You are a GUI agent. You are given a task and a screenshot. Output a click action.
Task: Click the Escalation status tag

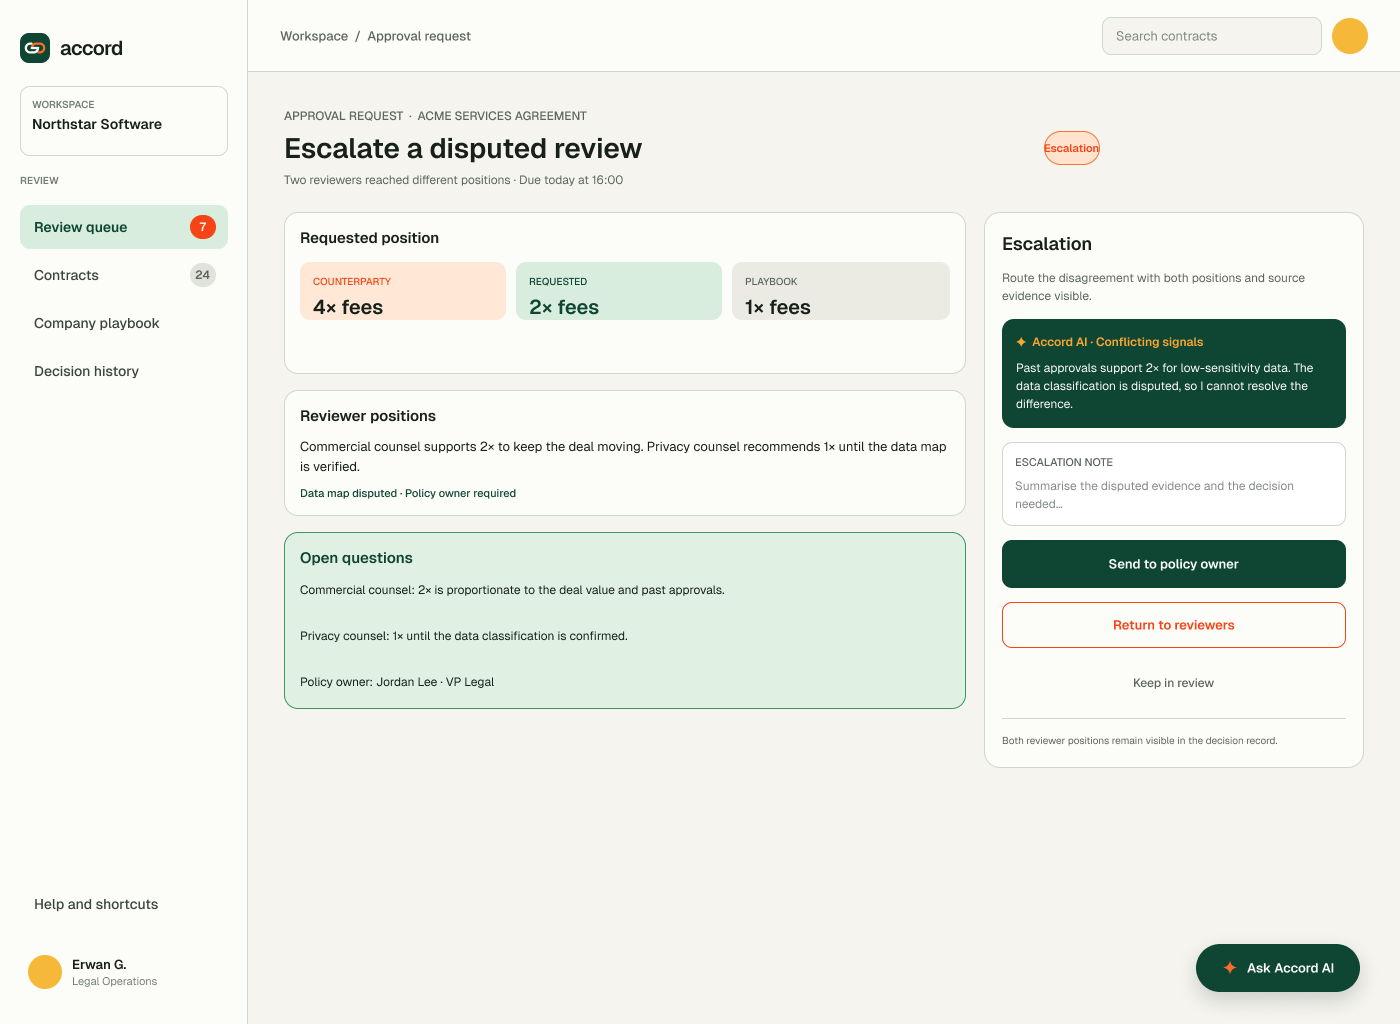[1072, 148]
